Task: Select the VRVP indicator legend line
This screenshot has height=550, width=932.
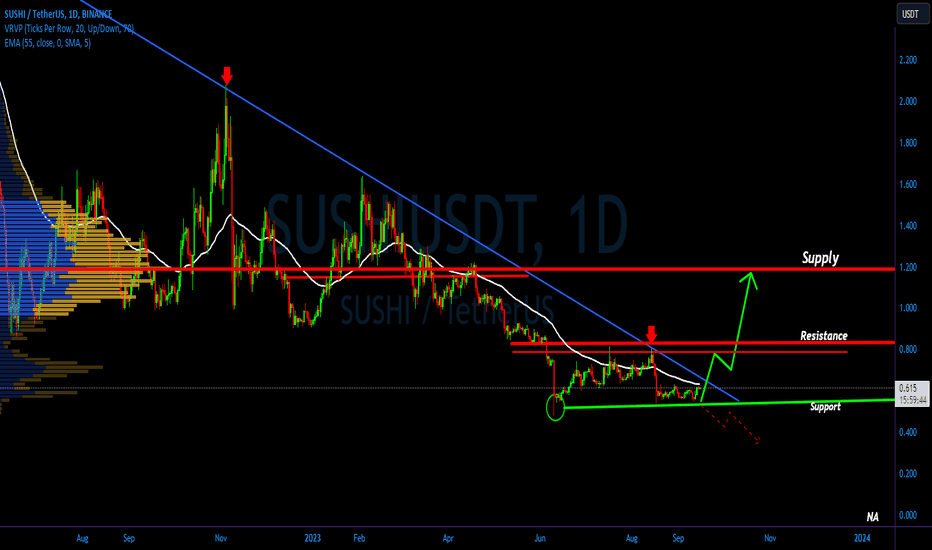Action: click(69, 28)
